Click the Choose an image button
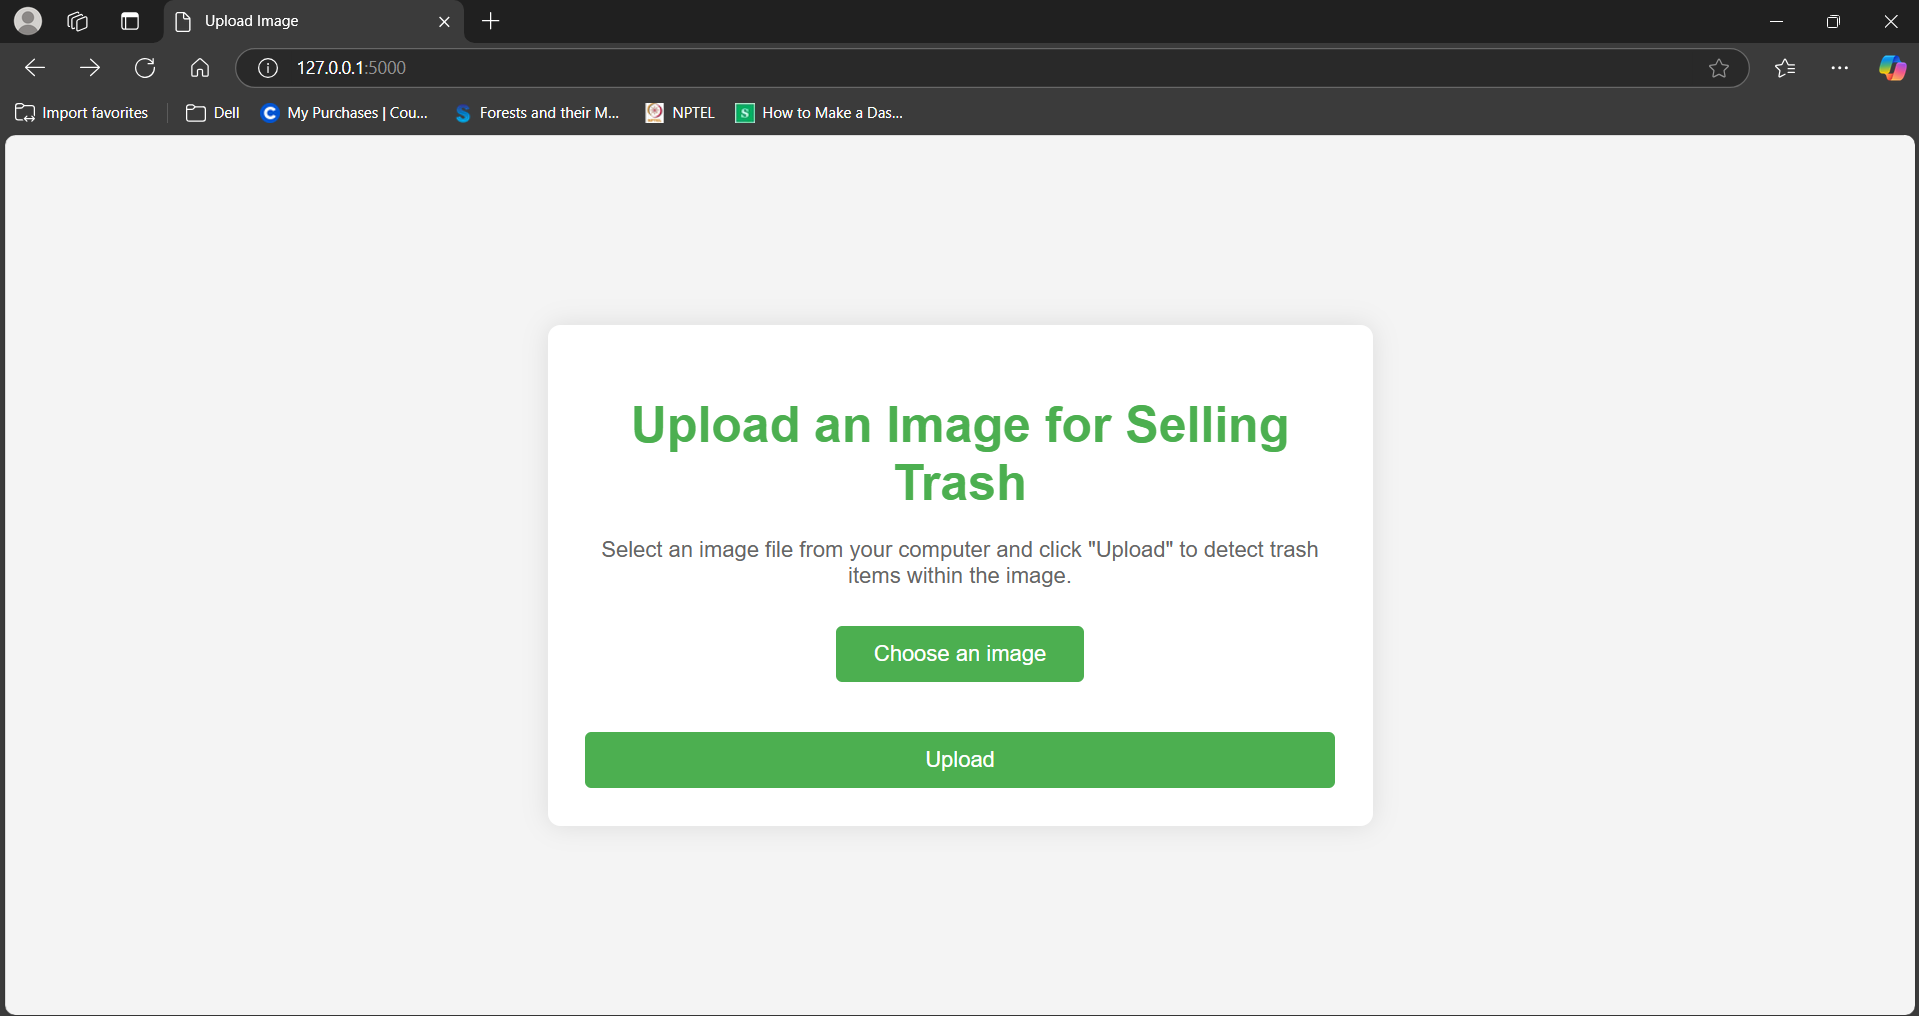 coord(959,654)
